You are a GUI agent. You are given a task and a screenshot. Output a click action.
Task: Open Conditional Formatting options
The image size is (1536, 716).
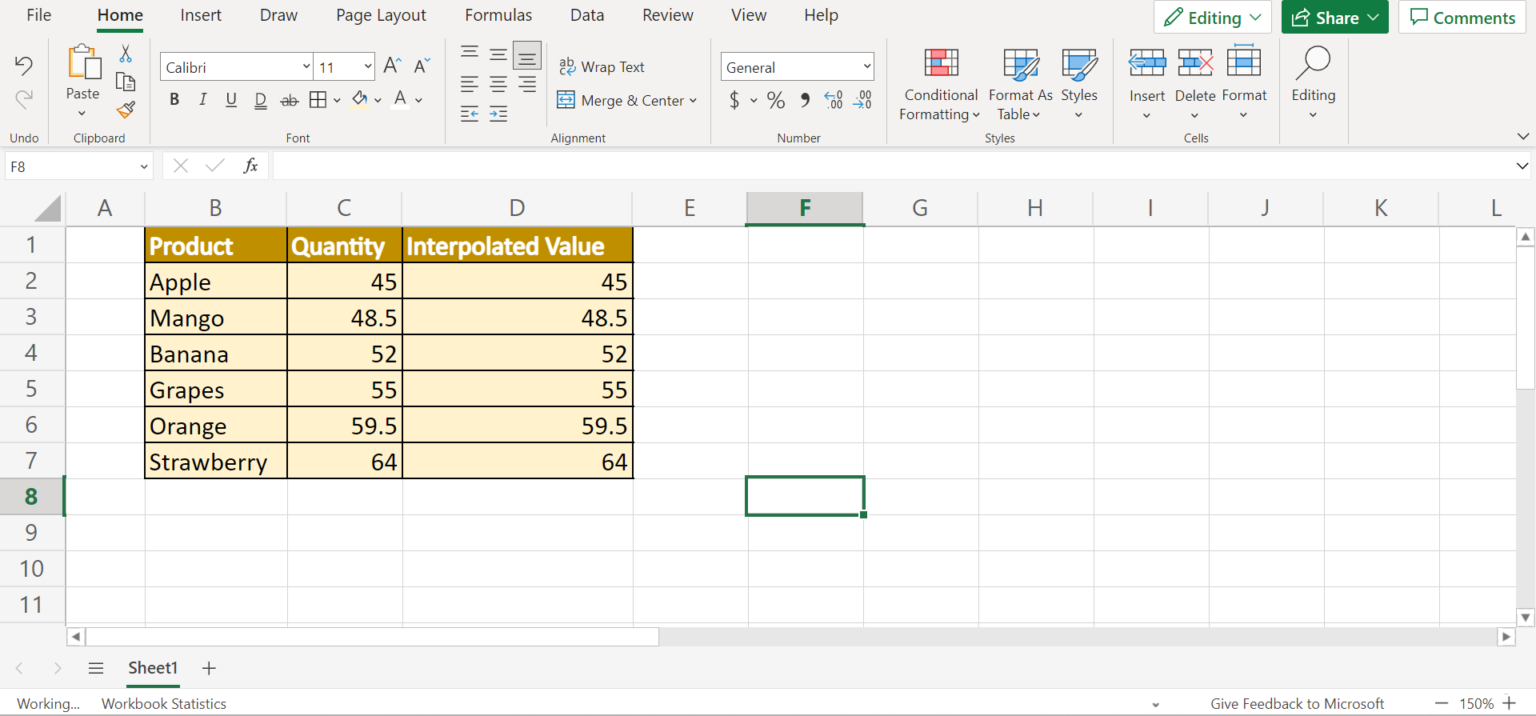click(x=938, y=85)
